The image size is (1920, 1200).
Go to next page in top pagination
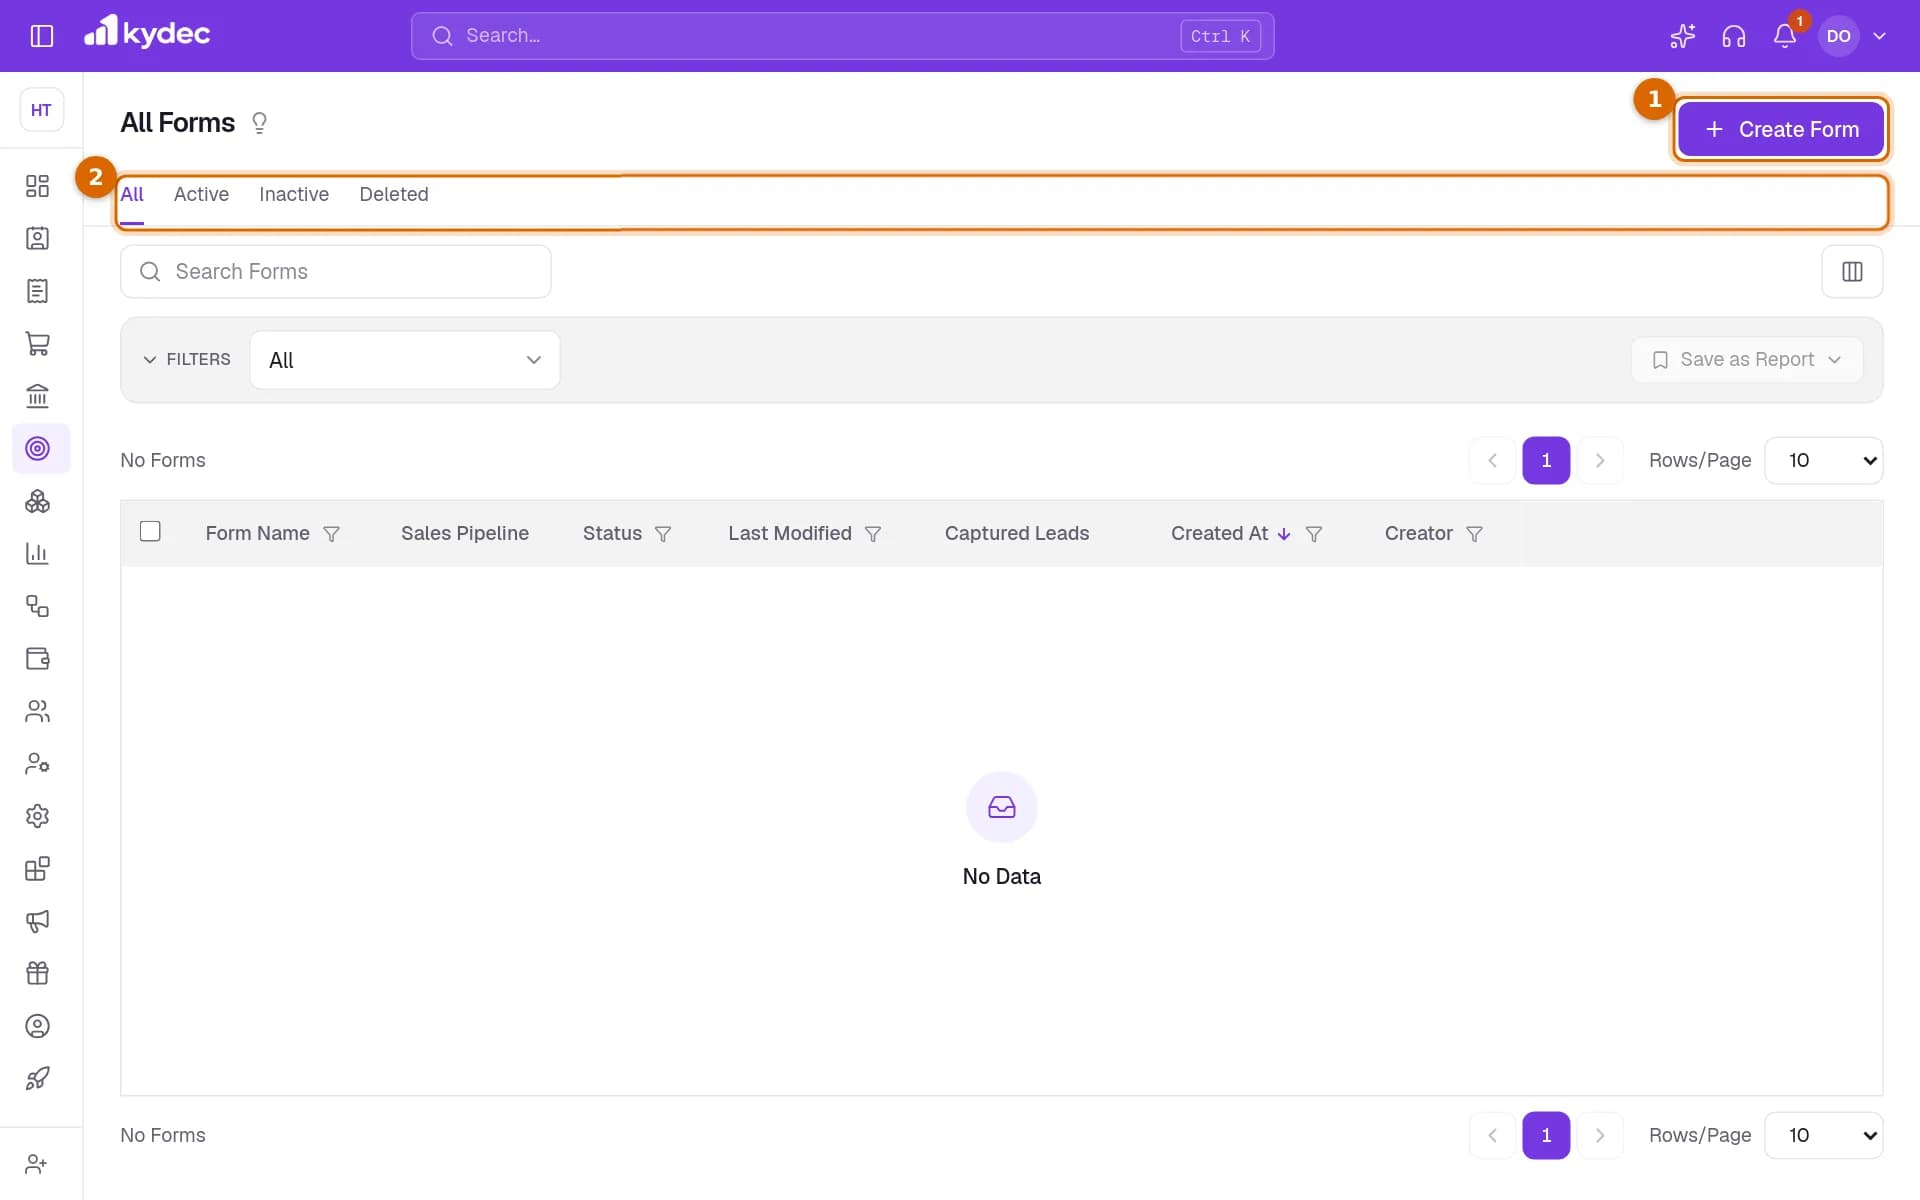point(1599,461)
